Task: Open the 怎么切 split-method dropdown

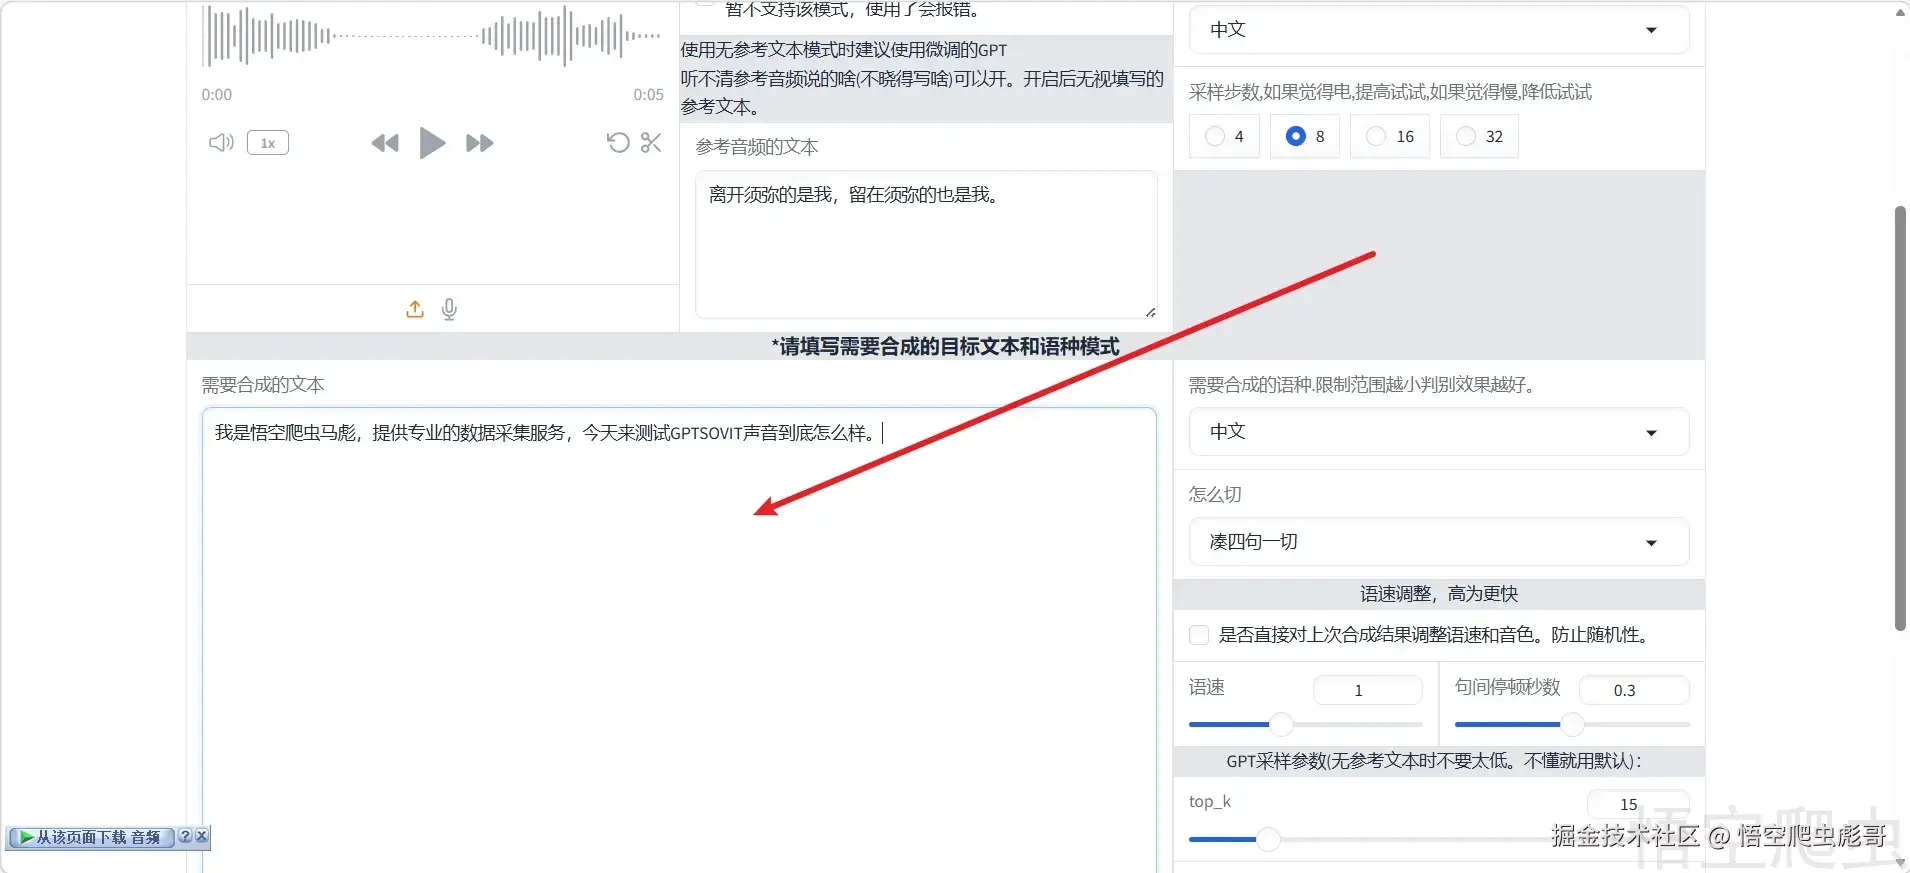Action: (x=1438, y=542)
